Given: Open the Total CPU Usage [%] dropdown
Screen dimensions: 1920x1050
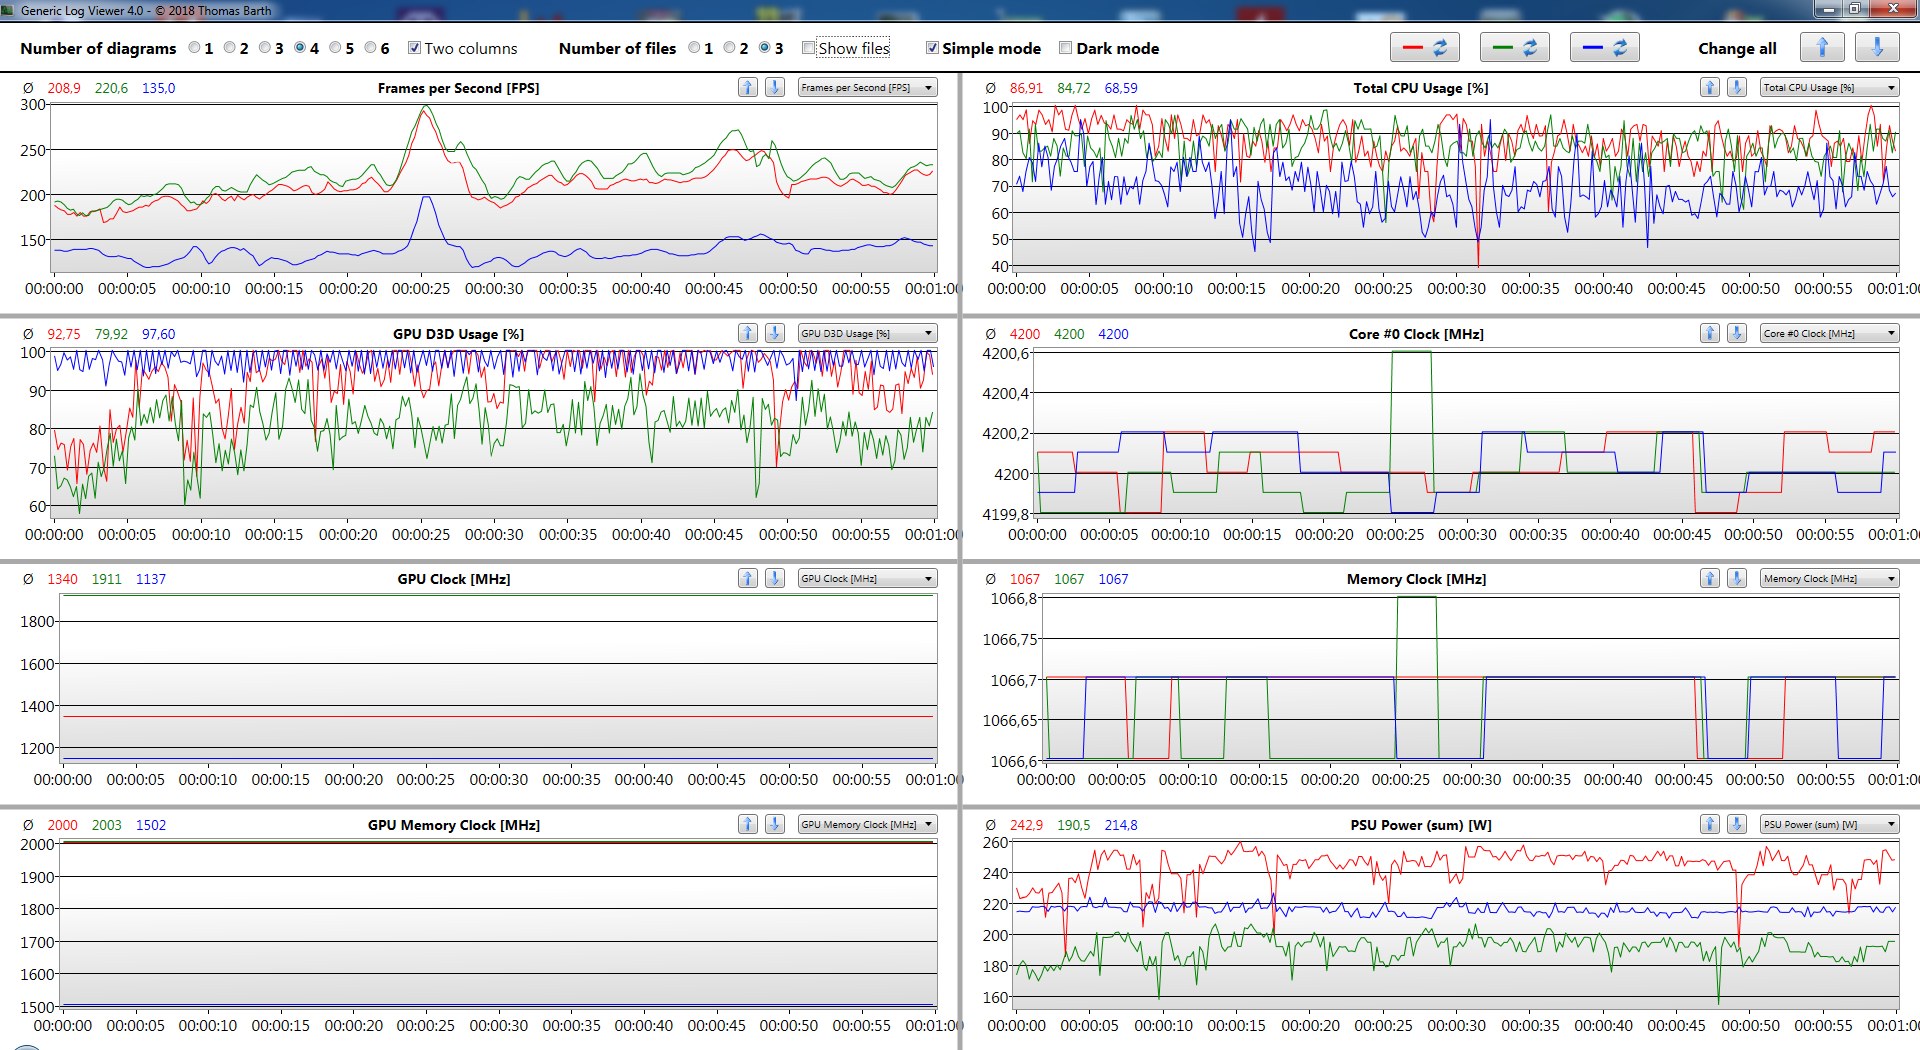Looking at the screenshot, I should point(1830,87).
